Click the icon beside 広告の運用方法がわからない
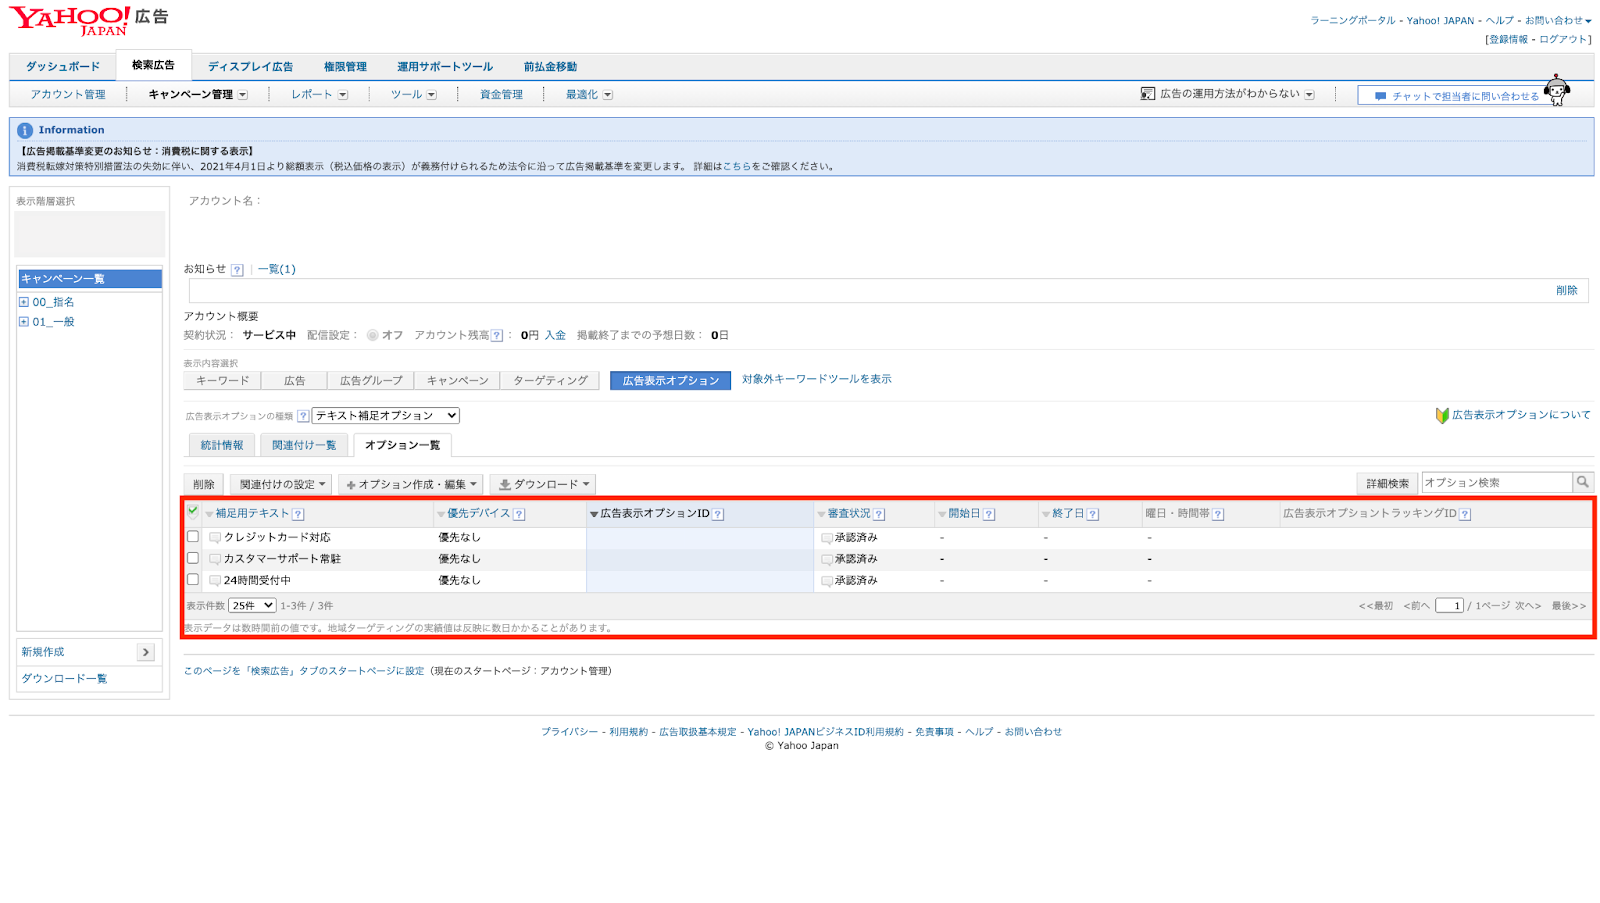The image size is (1600, 903). coord(1148,94)
